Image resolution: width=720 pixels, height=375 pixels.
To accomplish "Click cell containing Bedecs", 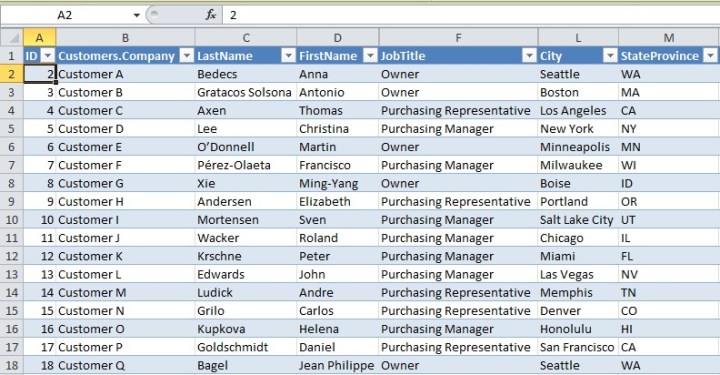I will coord(246,74).
